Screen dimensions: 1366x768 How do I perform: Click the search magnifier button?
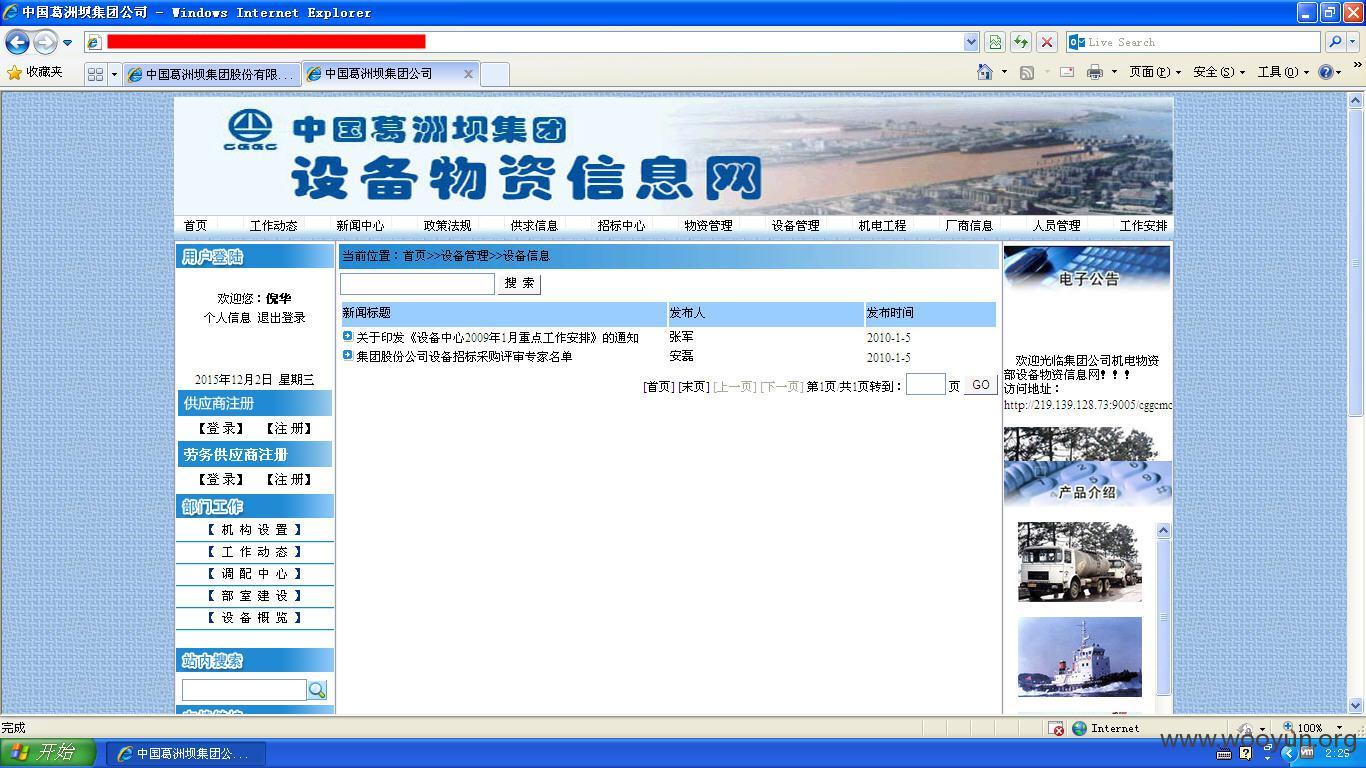(1335, 42)
